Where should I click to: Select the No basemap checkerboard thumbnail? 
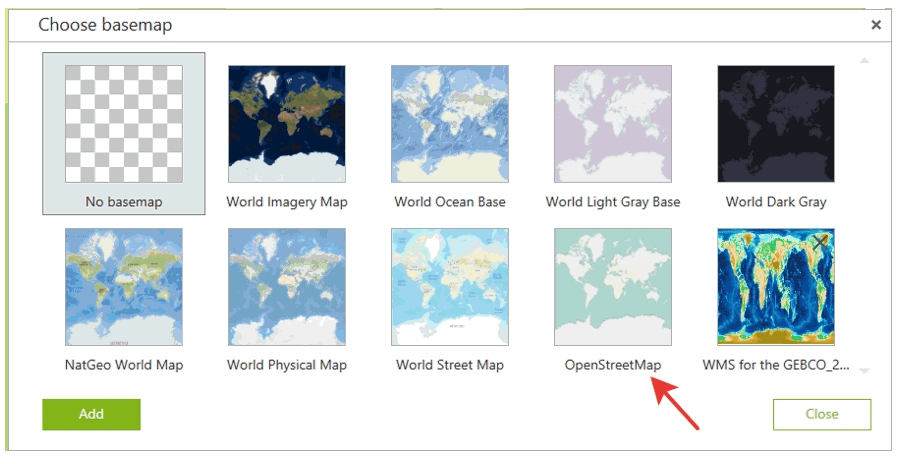pos(124,124)
